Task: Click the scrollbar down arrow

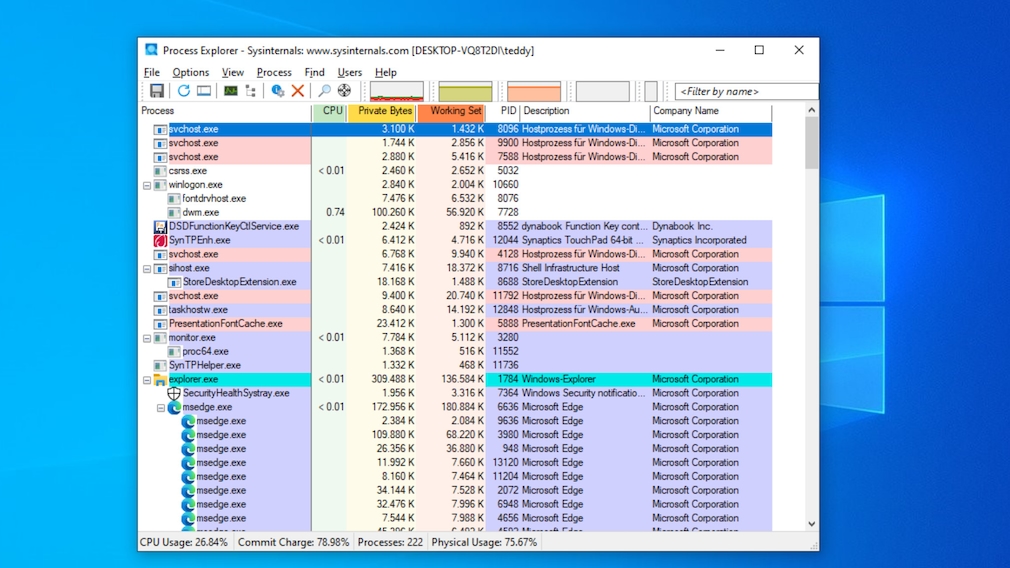Action: [812, 524]
